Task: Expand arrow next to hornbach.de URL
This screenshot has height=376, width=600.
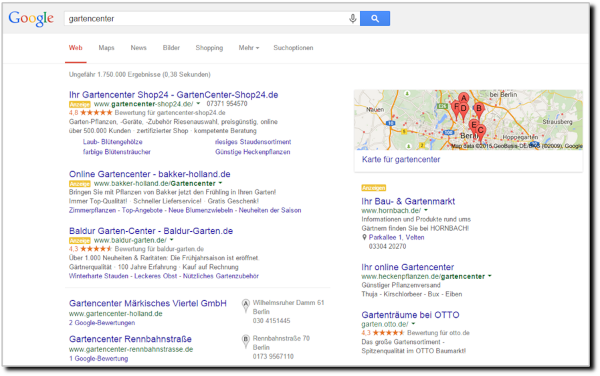Action: point(426,210)
